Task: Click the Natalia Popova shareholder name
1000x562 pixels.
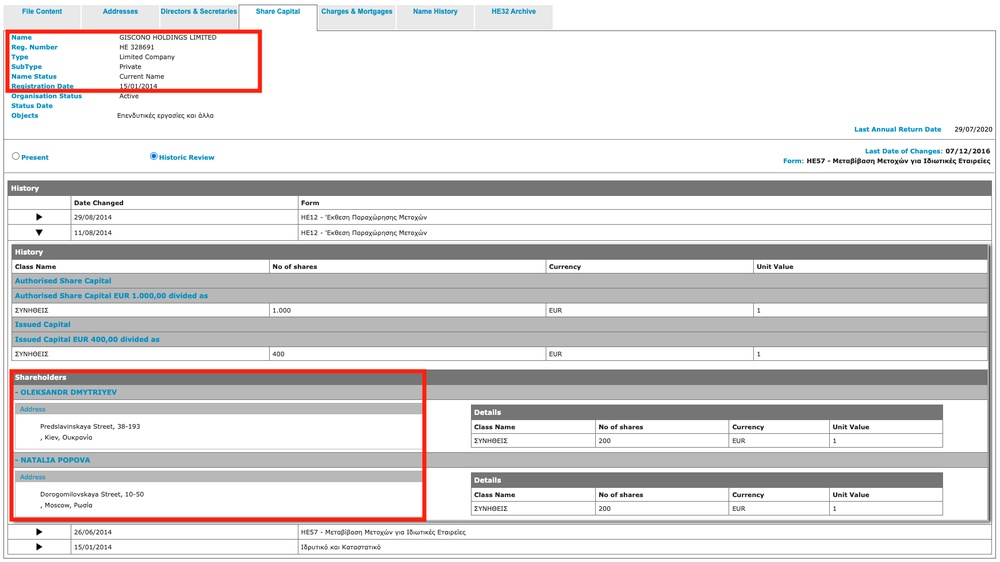Action: click(x=55, y=460)
